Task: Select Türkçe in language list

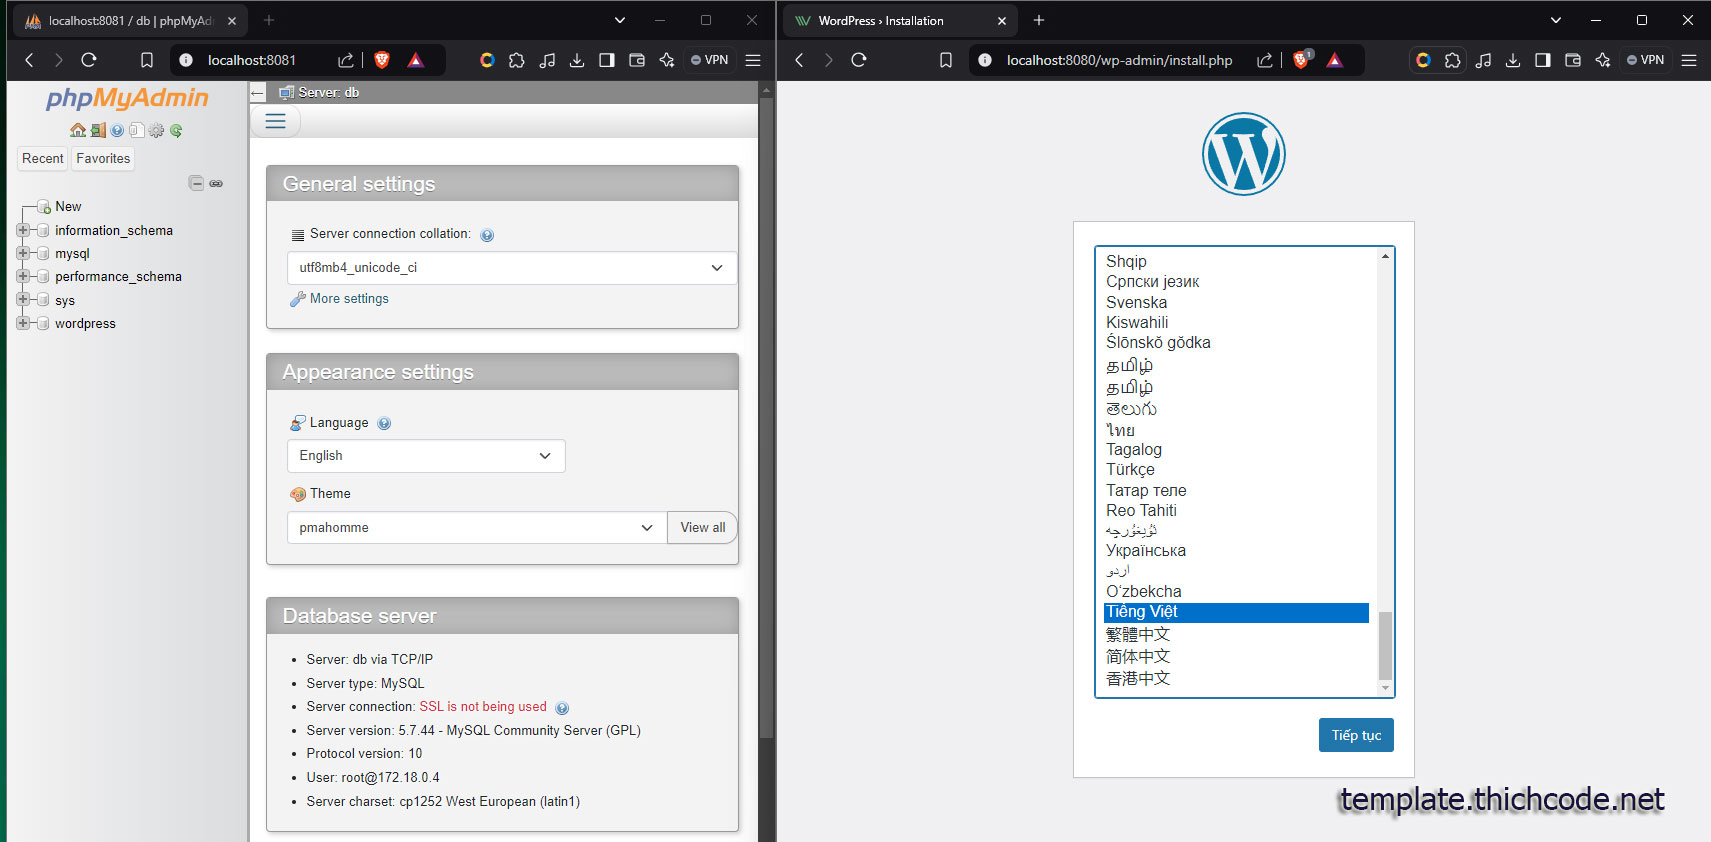Action: pyautogui.click(x=1236, y=470)
